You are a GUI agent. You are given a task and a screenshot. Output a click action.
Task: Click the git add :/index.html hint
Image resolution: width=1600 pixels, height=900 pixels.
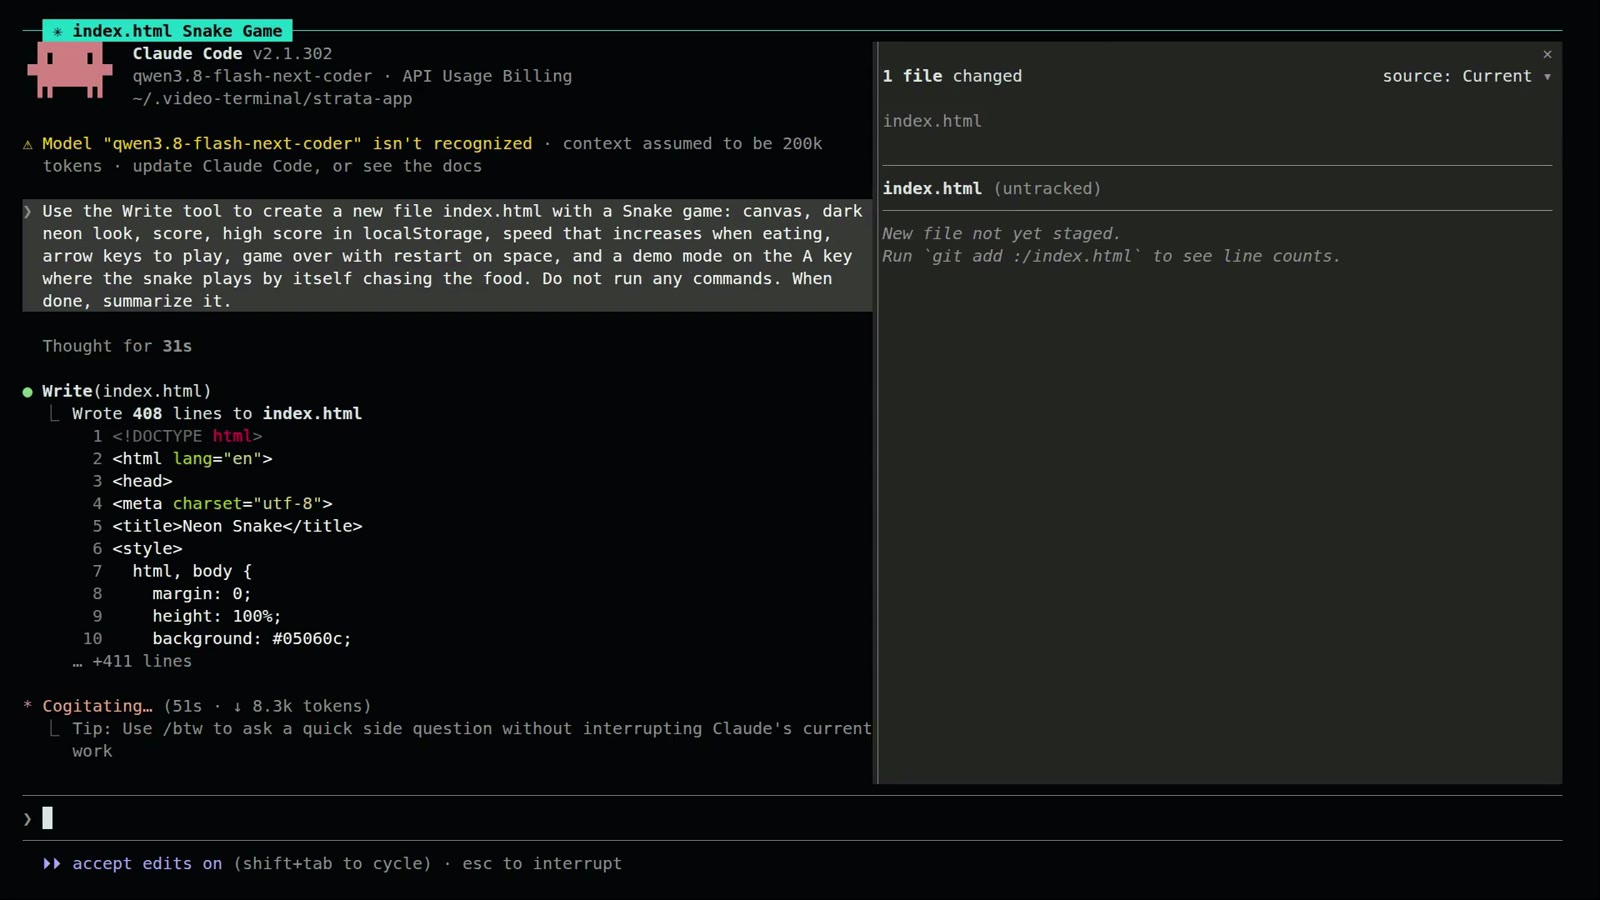tap(1111, 256)
